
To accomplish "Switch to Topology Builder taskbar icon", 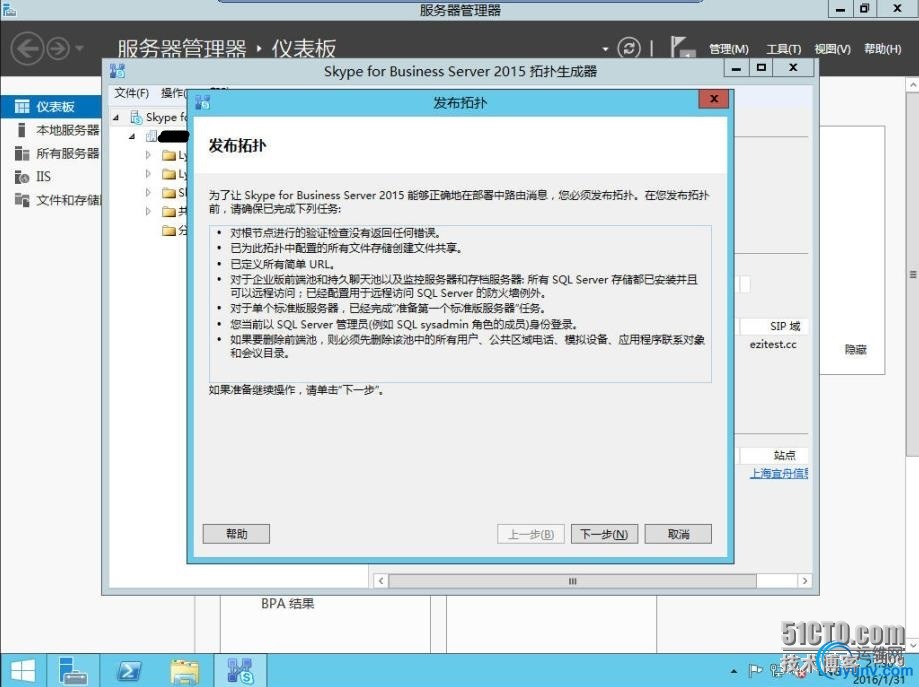I will pos(240,671).
